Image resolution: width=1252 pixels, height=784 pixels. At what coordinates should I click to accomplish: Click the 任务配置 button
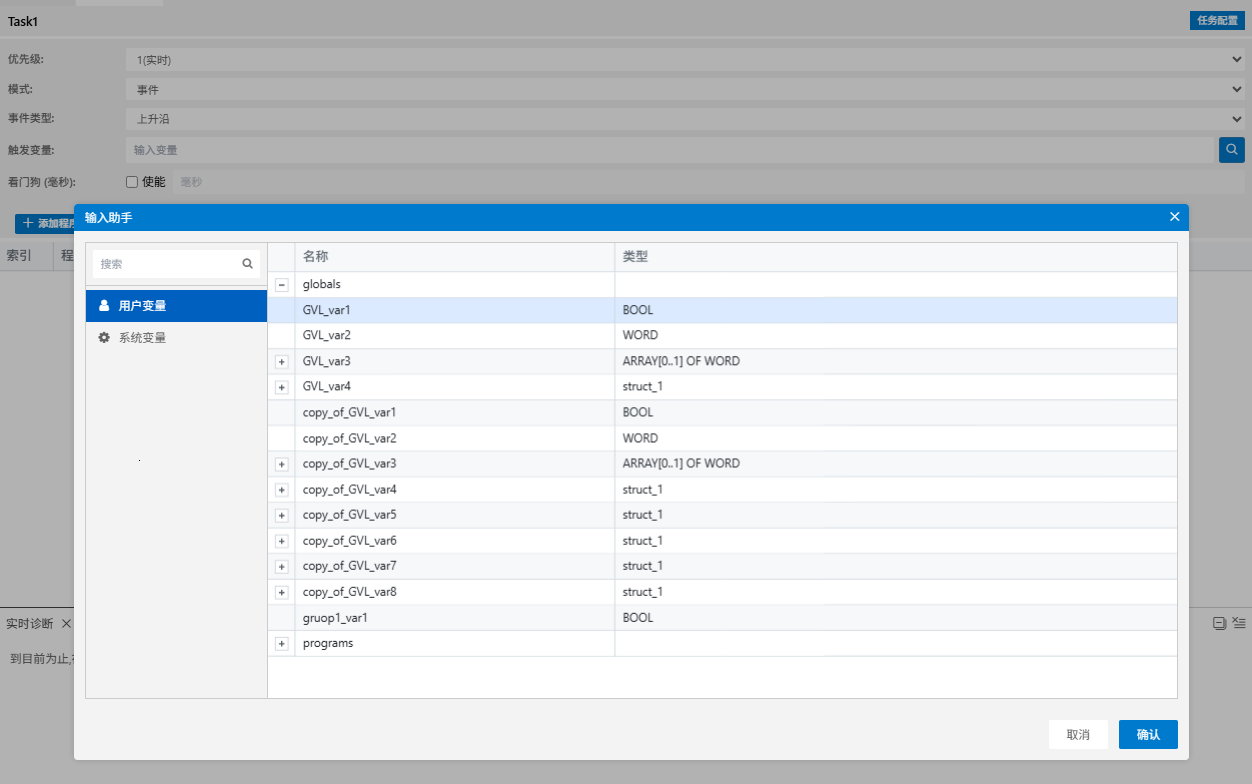[1217, 20]
